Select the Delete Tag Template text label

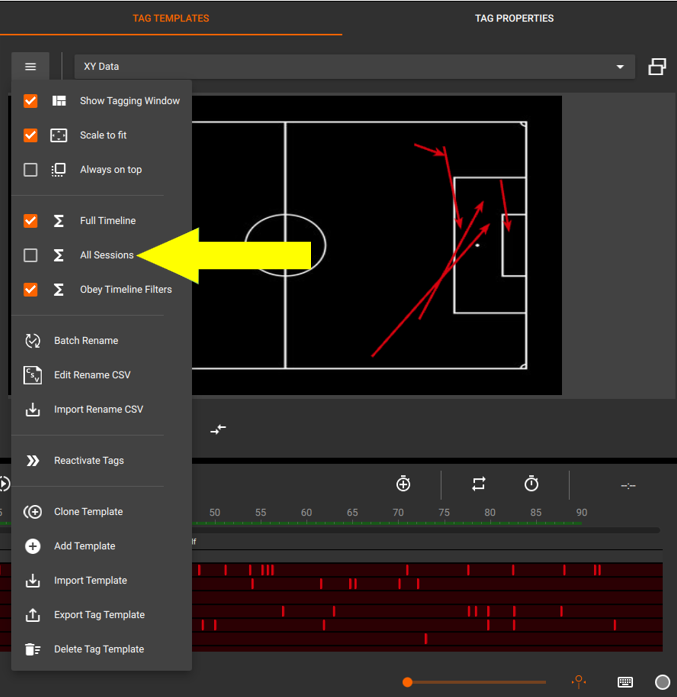pos(99,649)
